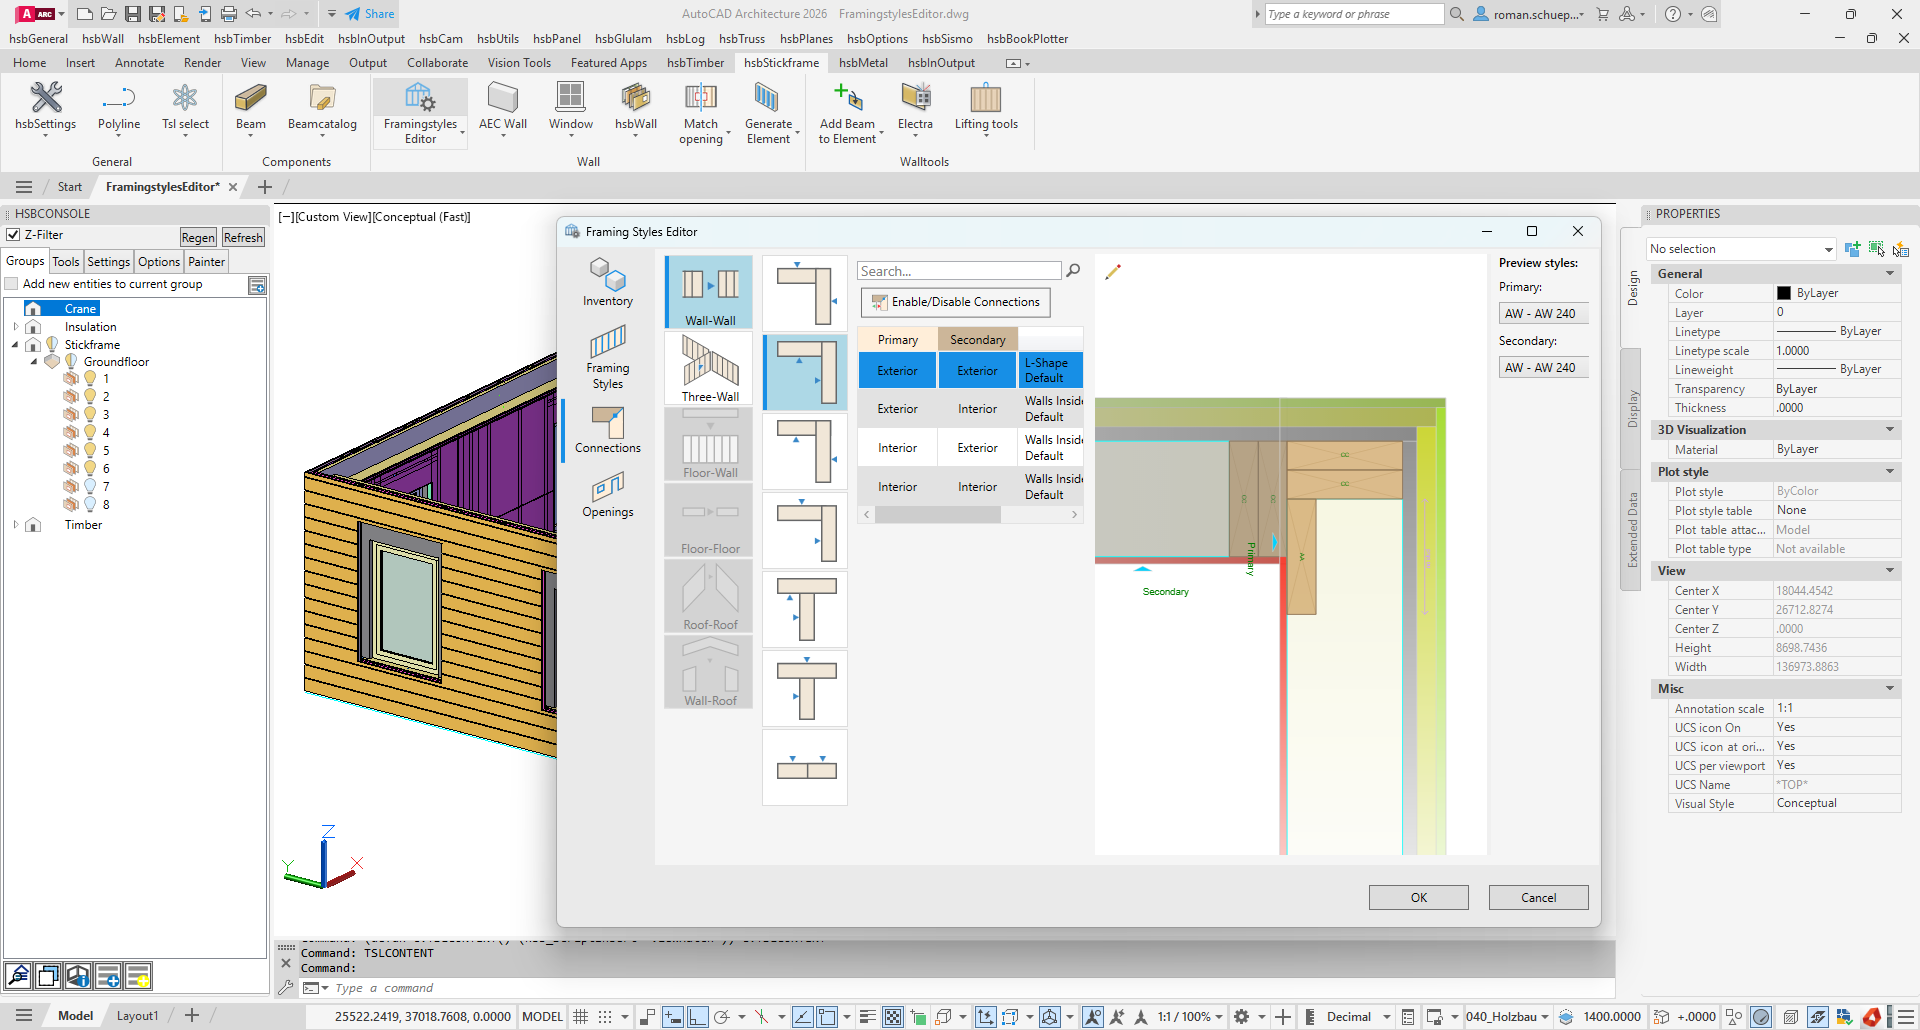Click the Generate Element icon
Image resolution: width=1920 pixels, height=1030 pixels.
768,113
